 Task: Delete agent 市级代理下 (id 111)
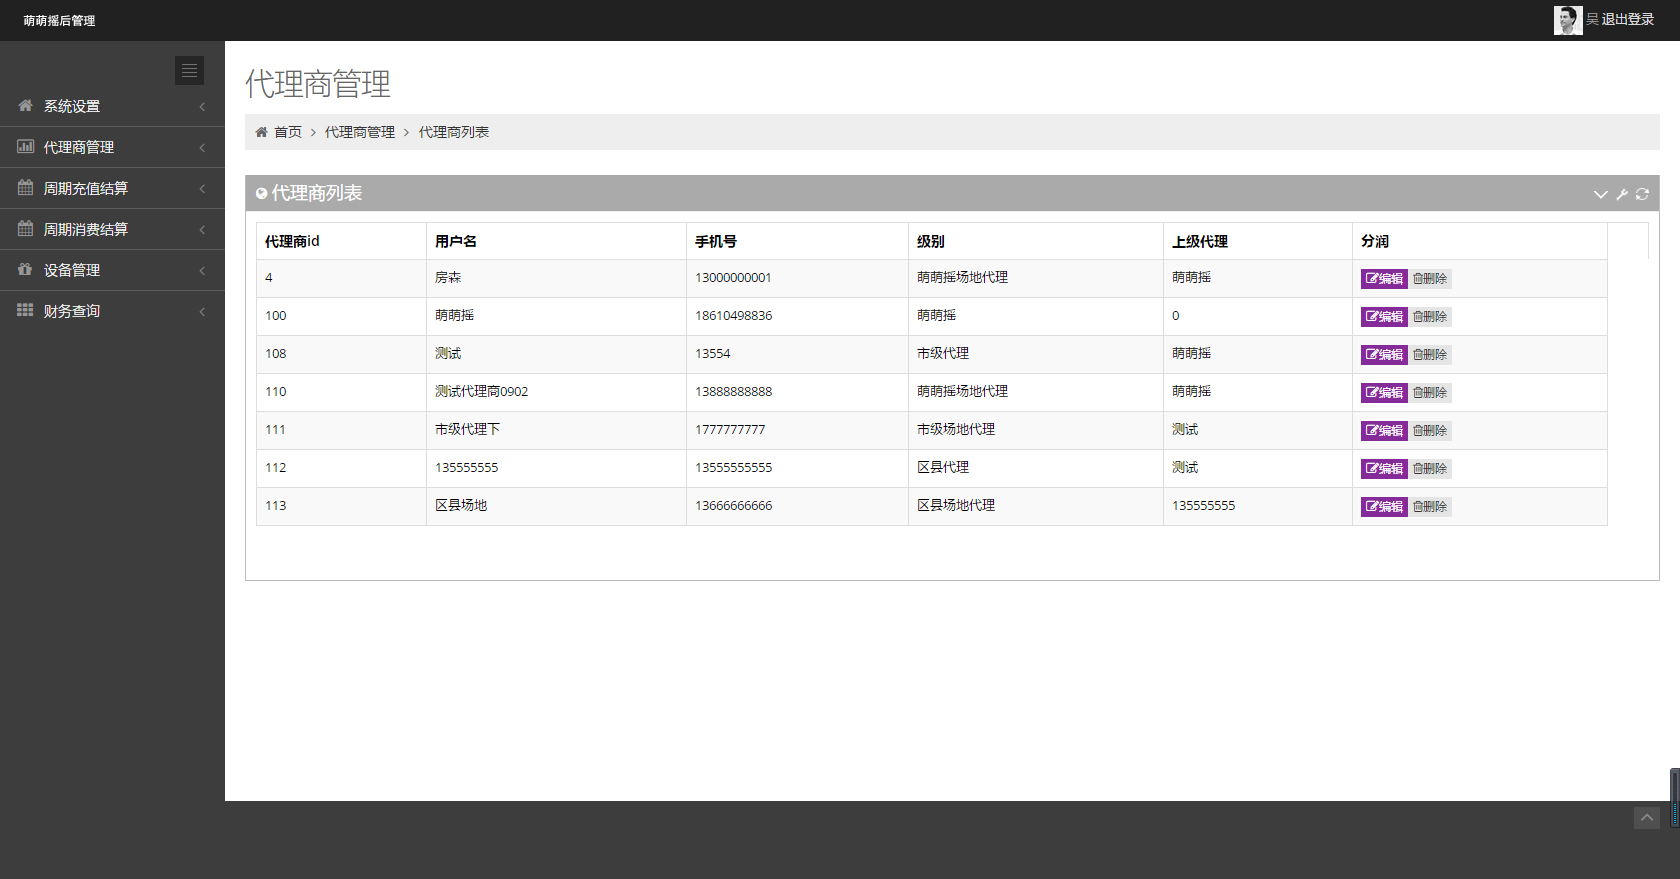(1430, 431)
